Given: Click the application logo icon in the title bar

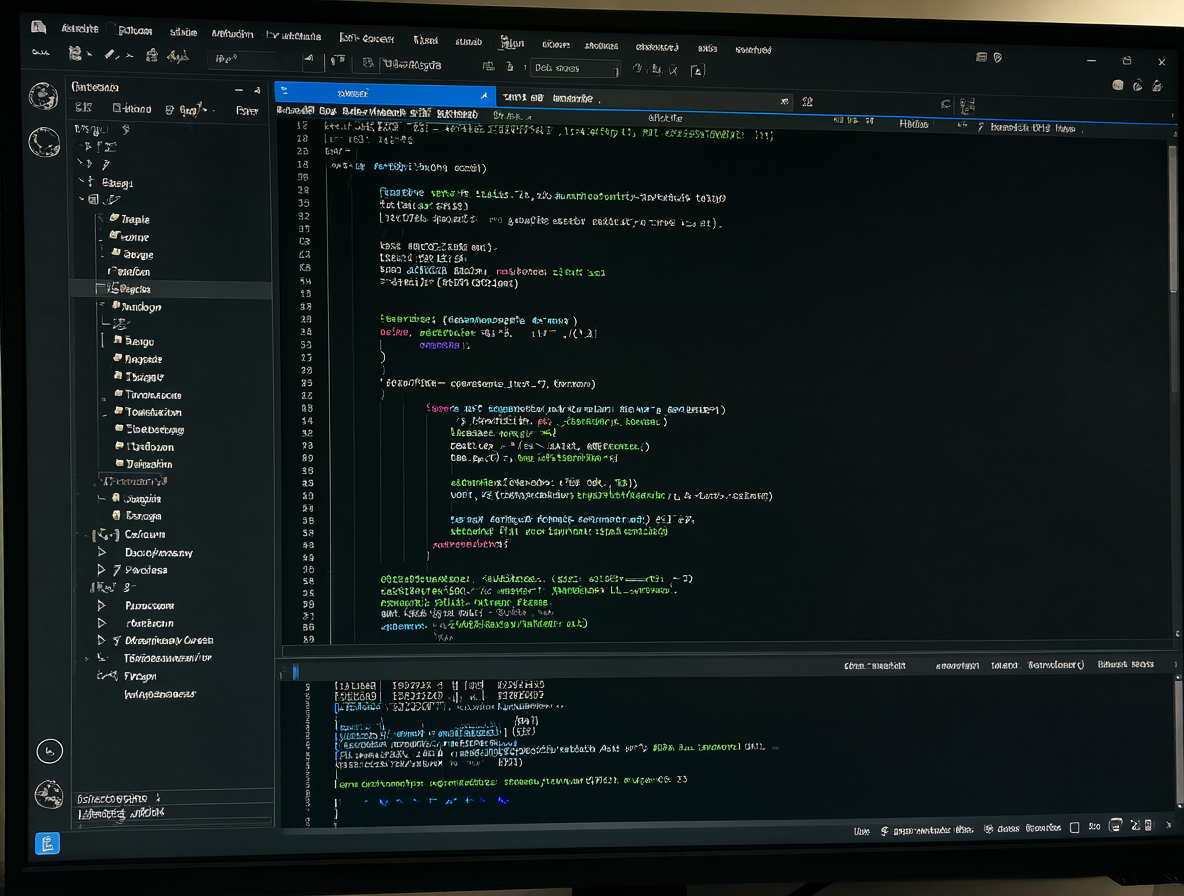Looking at the screenshot, I should tap(39, 27).
